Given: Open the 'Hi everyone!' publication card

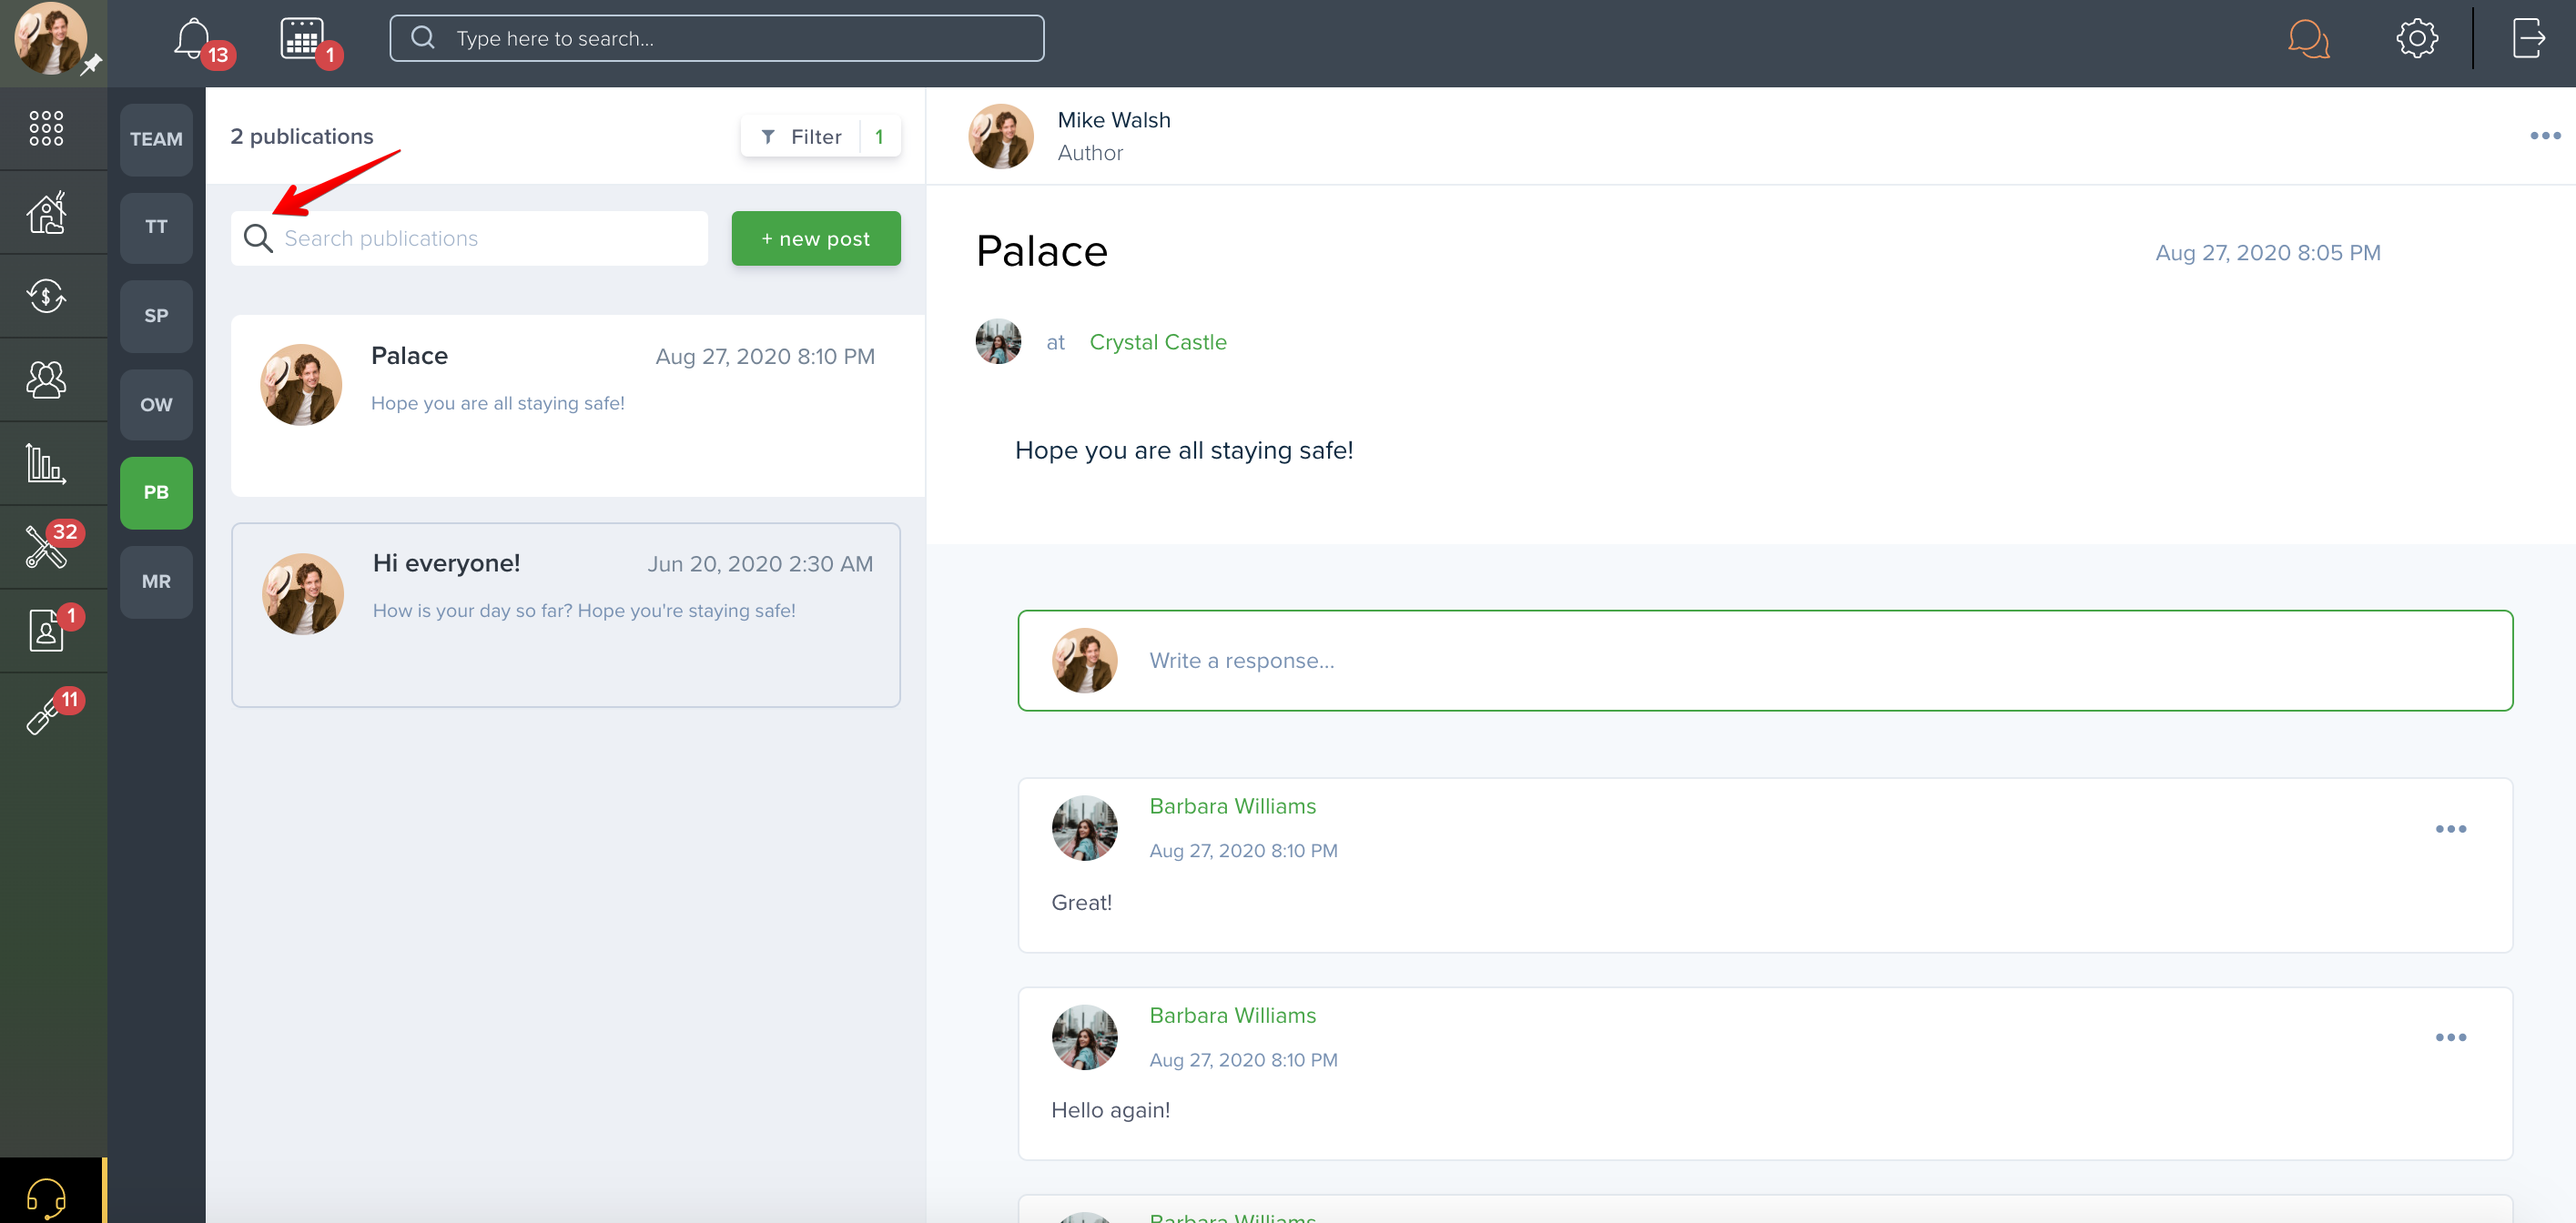Looking at the screenshot, I should pos(566,615).
